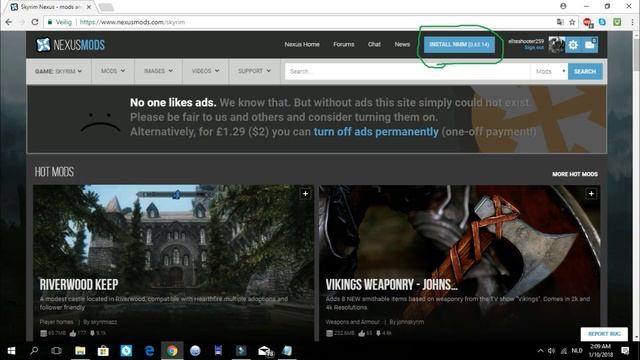Open account settings gear icon
640x360 pixels.
573,45
